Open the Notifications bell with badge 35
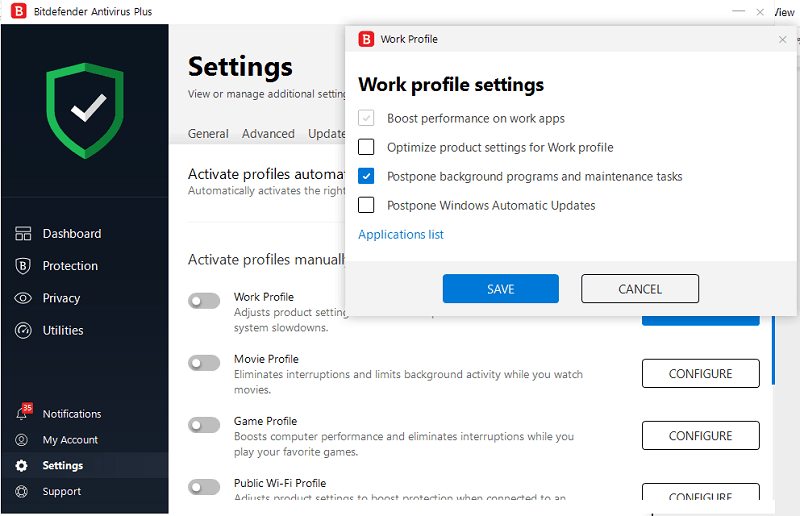This screenshot has height=516, width=800. tap(23, 412)
